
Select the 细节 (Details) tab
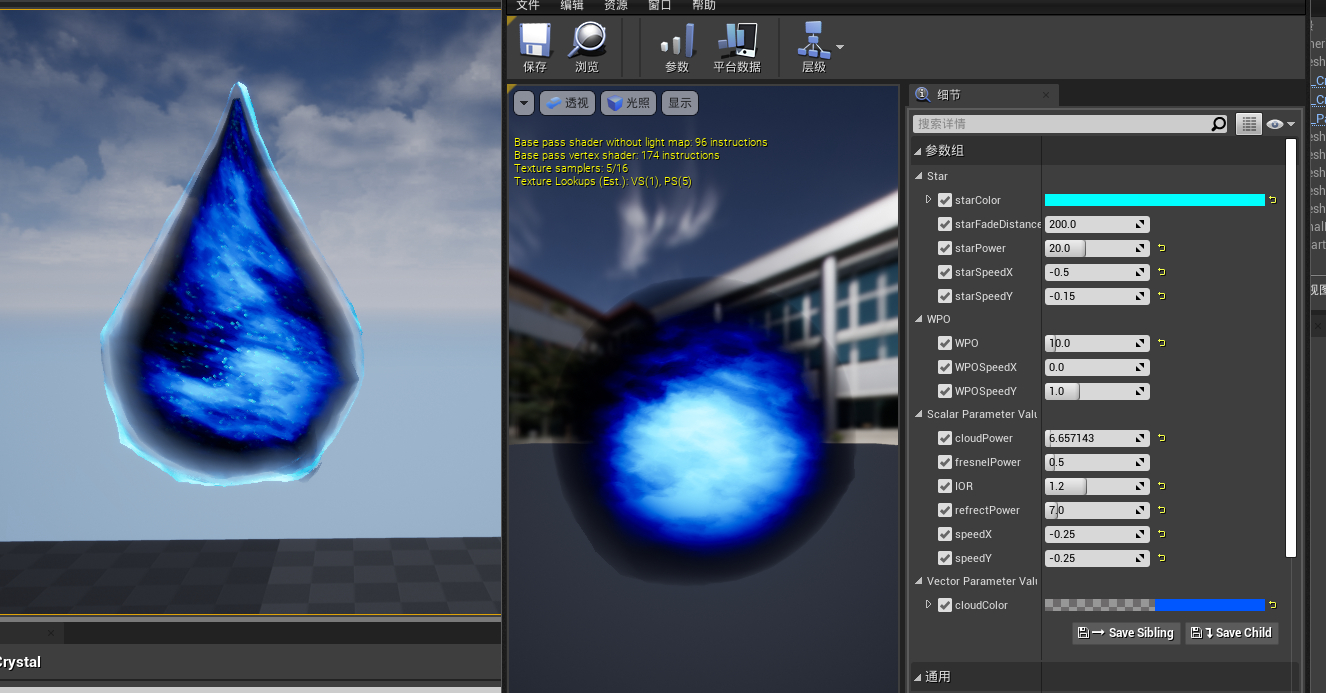(948, 95)
